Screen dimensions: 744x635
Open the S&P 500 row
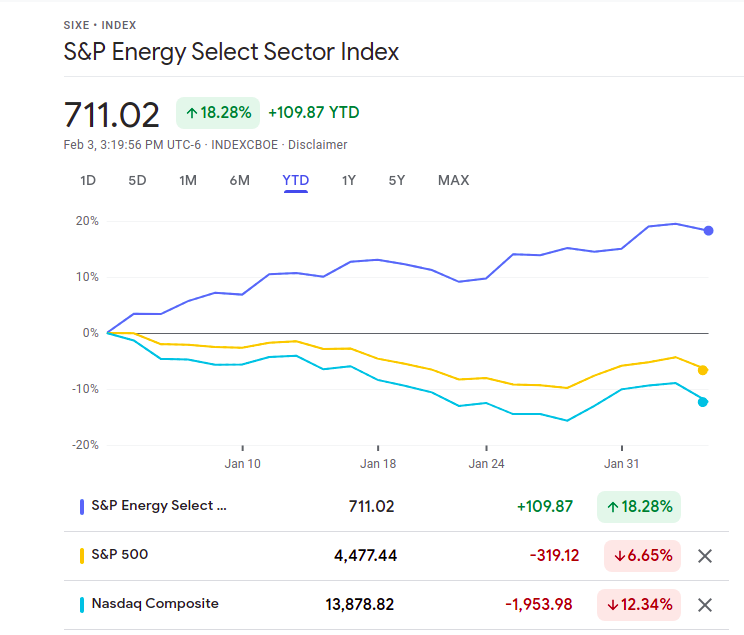pyautogui.click(x=120, y=554)
